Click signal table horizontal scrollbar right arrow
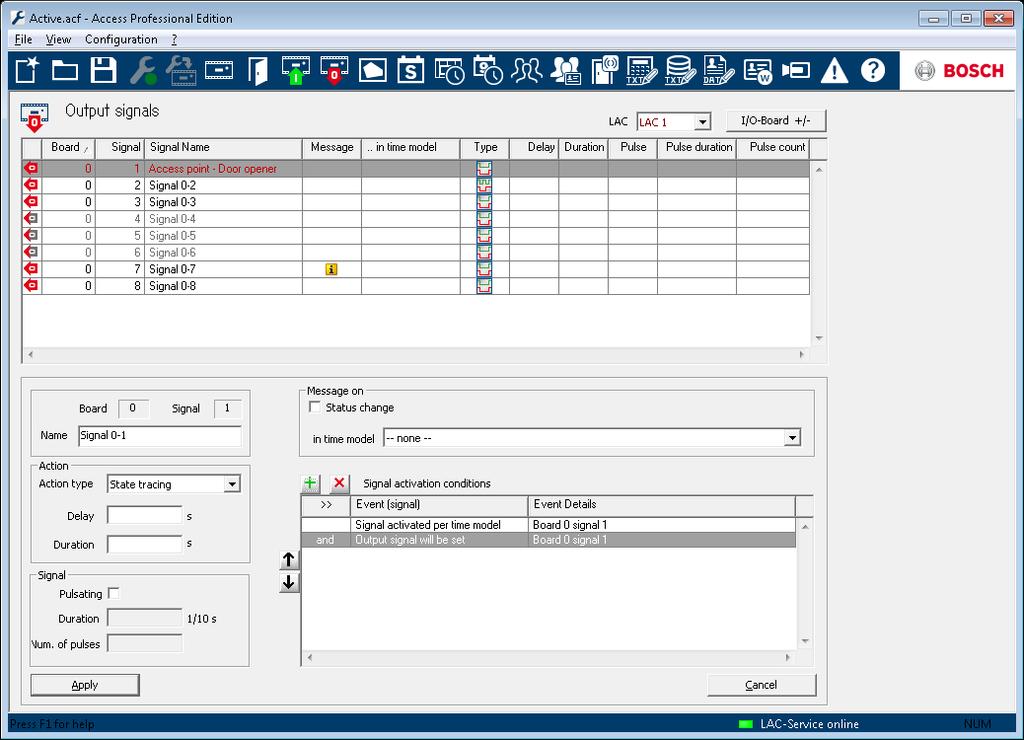The width and height of the screenshot is (1024, 740). coord(802,355)
